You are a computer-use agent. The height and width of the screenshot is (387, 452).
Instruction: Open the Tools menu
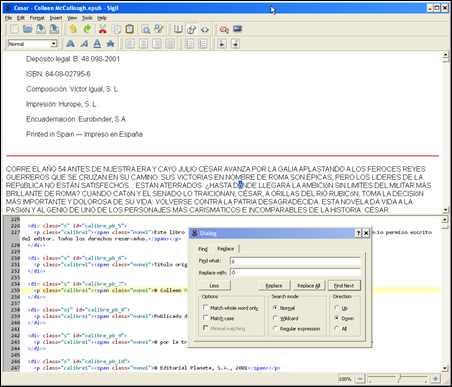click(87, 18)
